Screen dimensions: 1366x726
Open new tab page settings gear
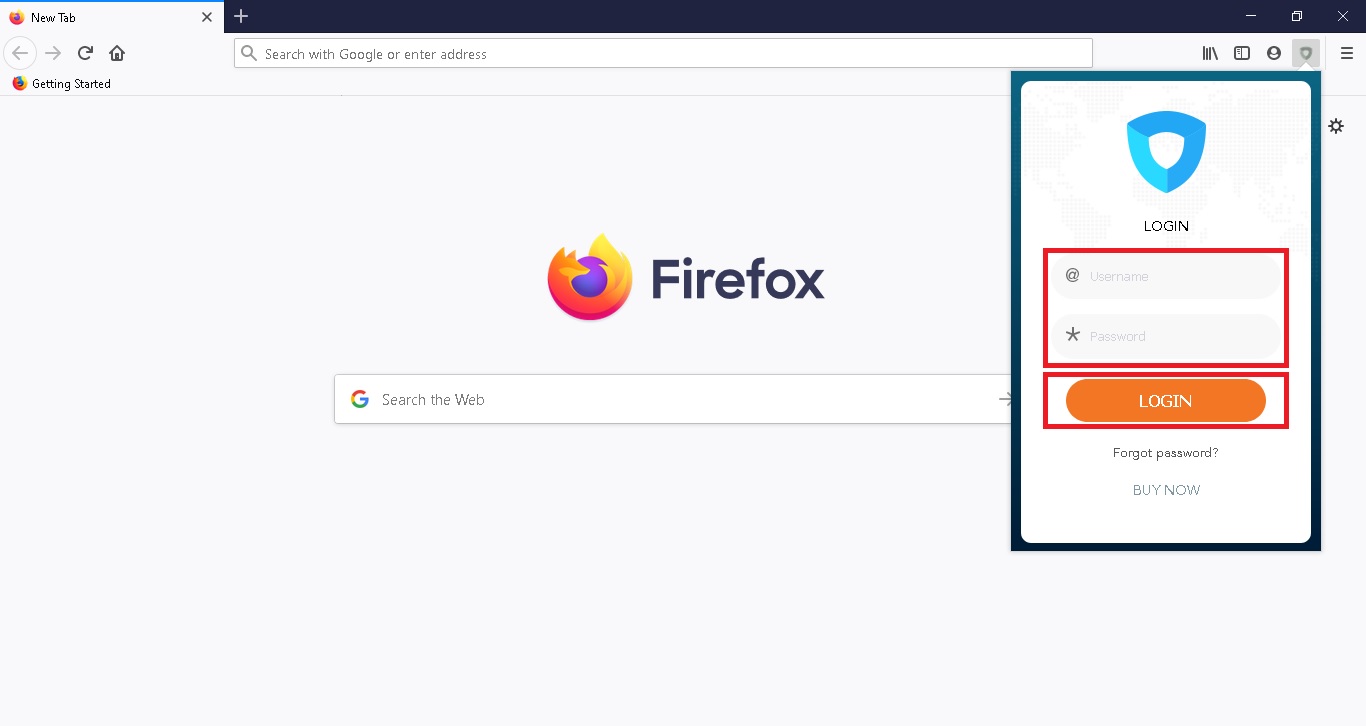[x=1336, y=126]
